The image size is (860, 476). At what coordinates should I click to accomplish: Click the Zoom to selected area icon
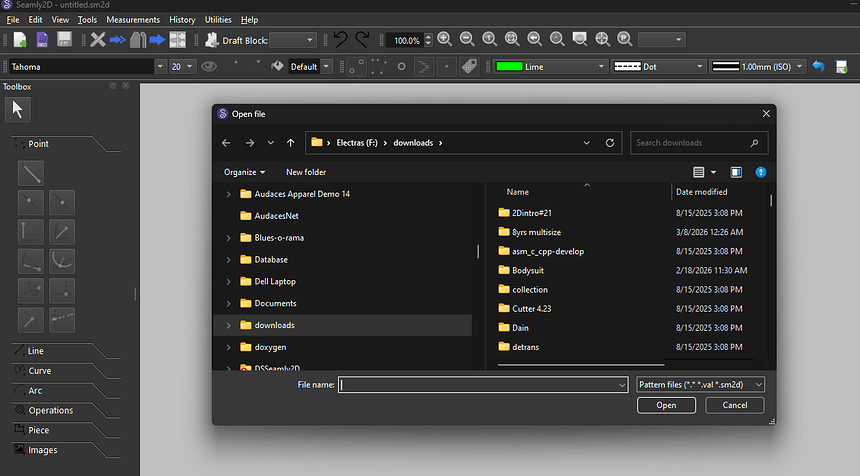579,39
